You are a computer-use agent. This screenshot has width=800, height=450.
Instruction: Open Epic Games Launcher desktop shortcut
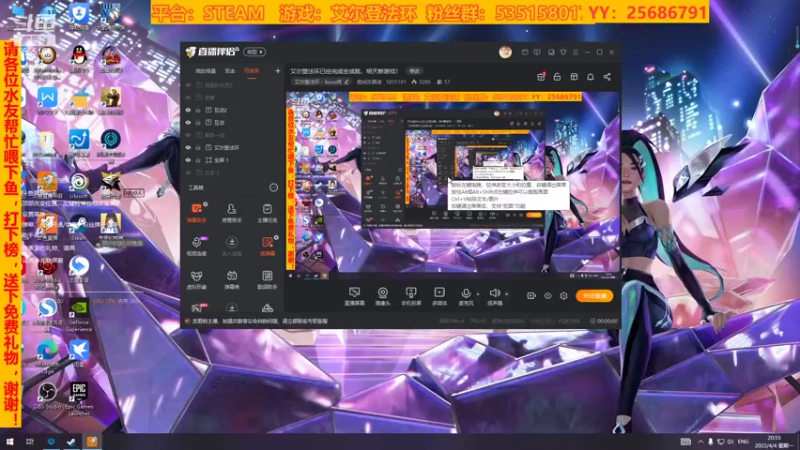(x=79, y=399)
